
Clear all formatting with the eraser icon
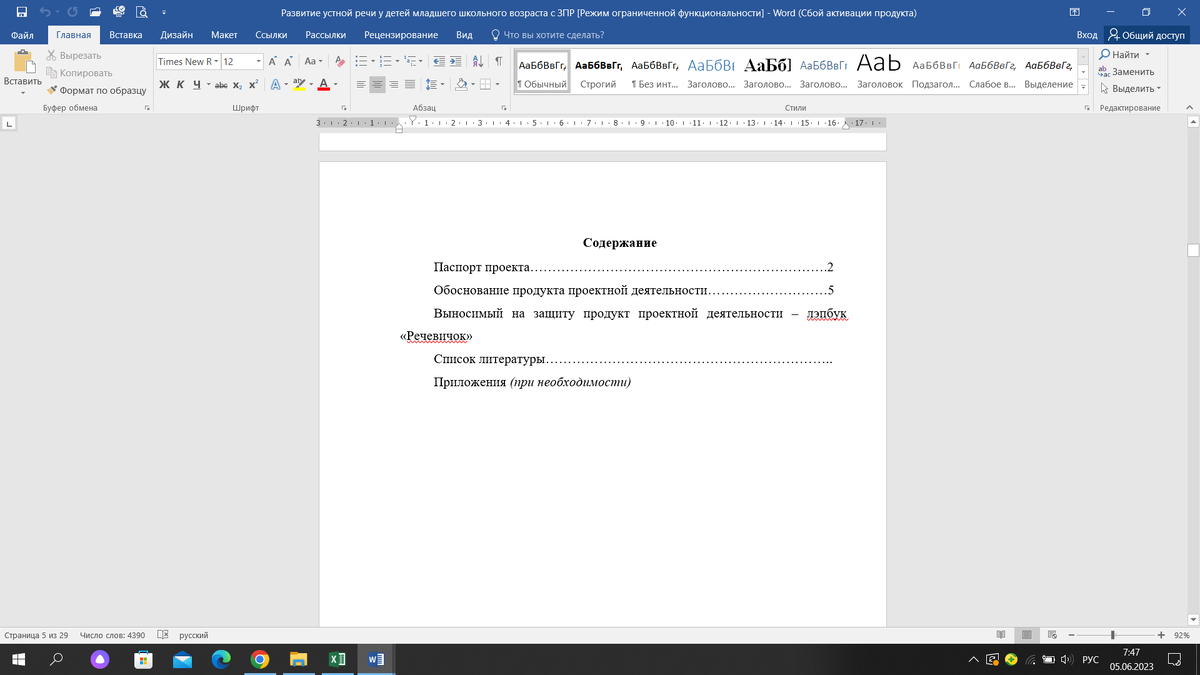340,61
